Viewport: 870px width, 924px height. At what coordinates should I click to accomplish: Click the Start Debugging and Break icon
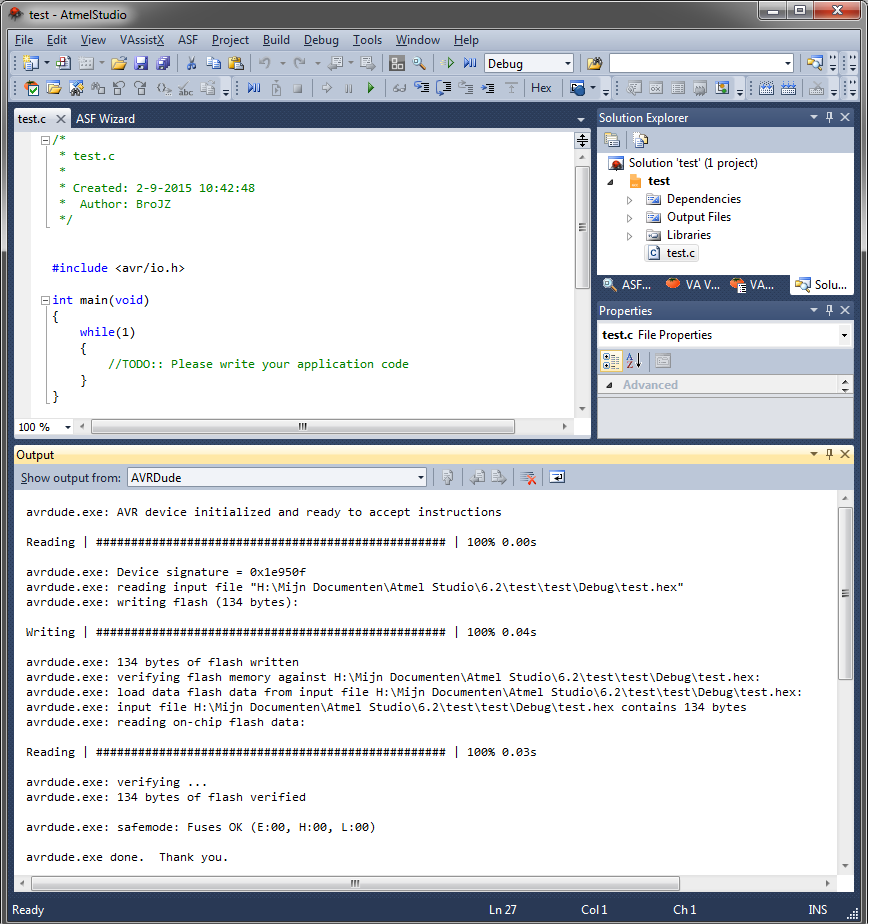(470, 63)
